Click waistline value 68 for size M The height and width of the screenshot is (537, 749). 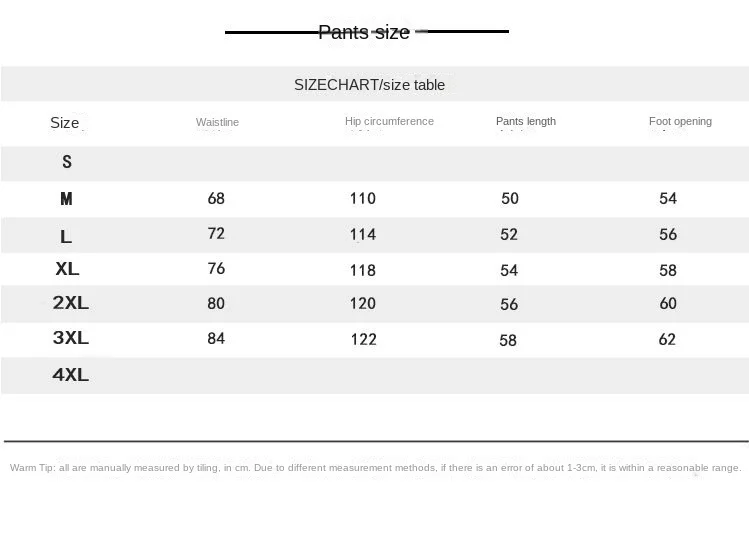[216, 198]
